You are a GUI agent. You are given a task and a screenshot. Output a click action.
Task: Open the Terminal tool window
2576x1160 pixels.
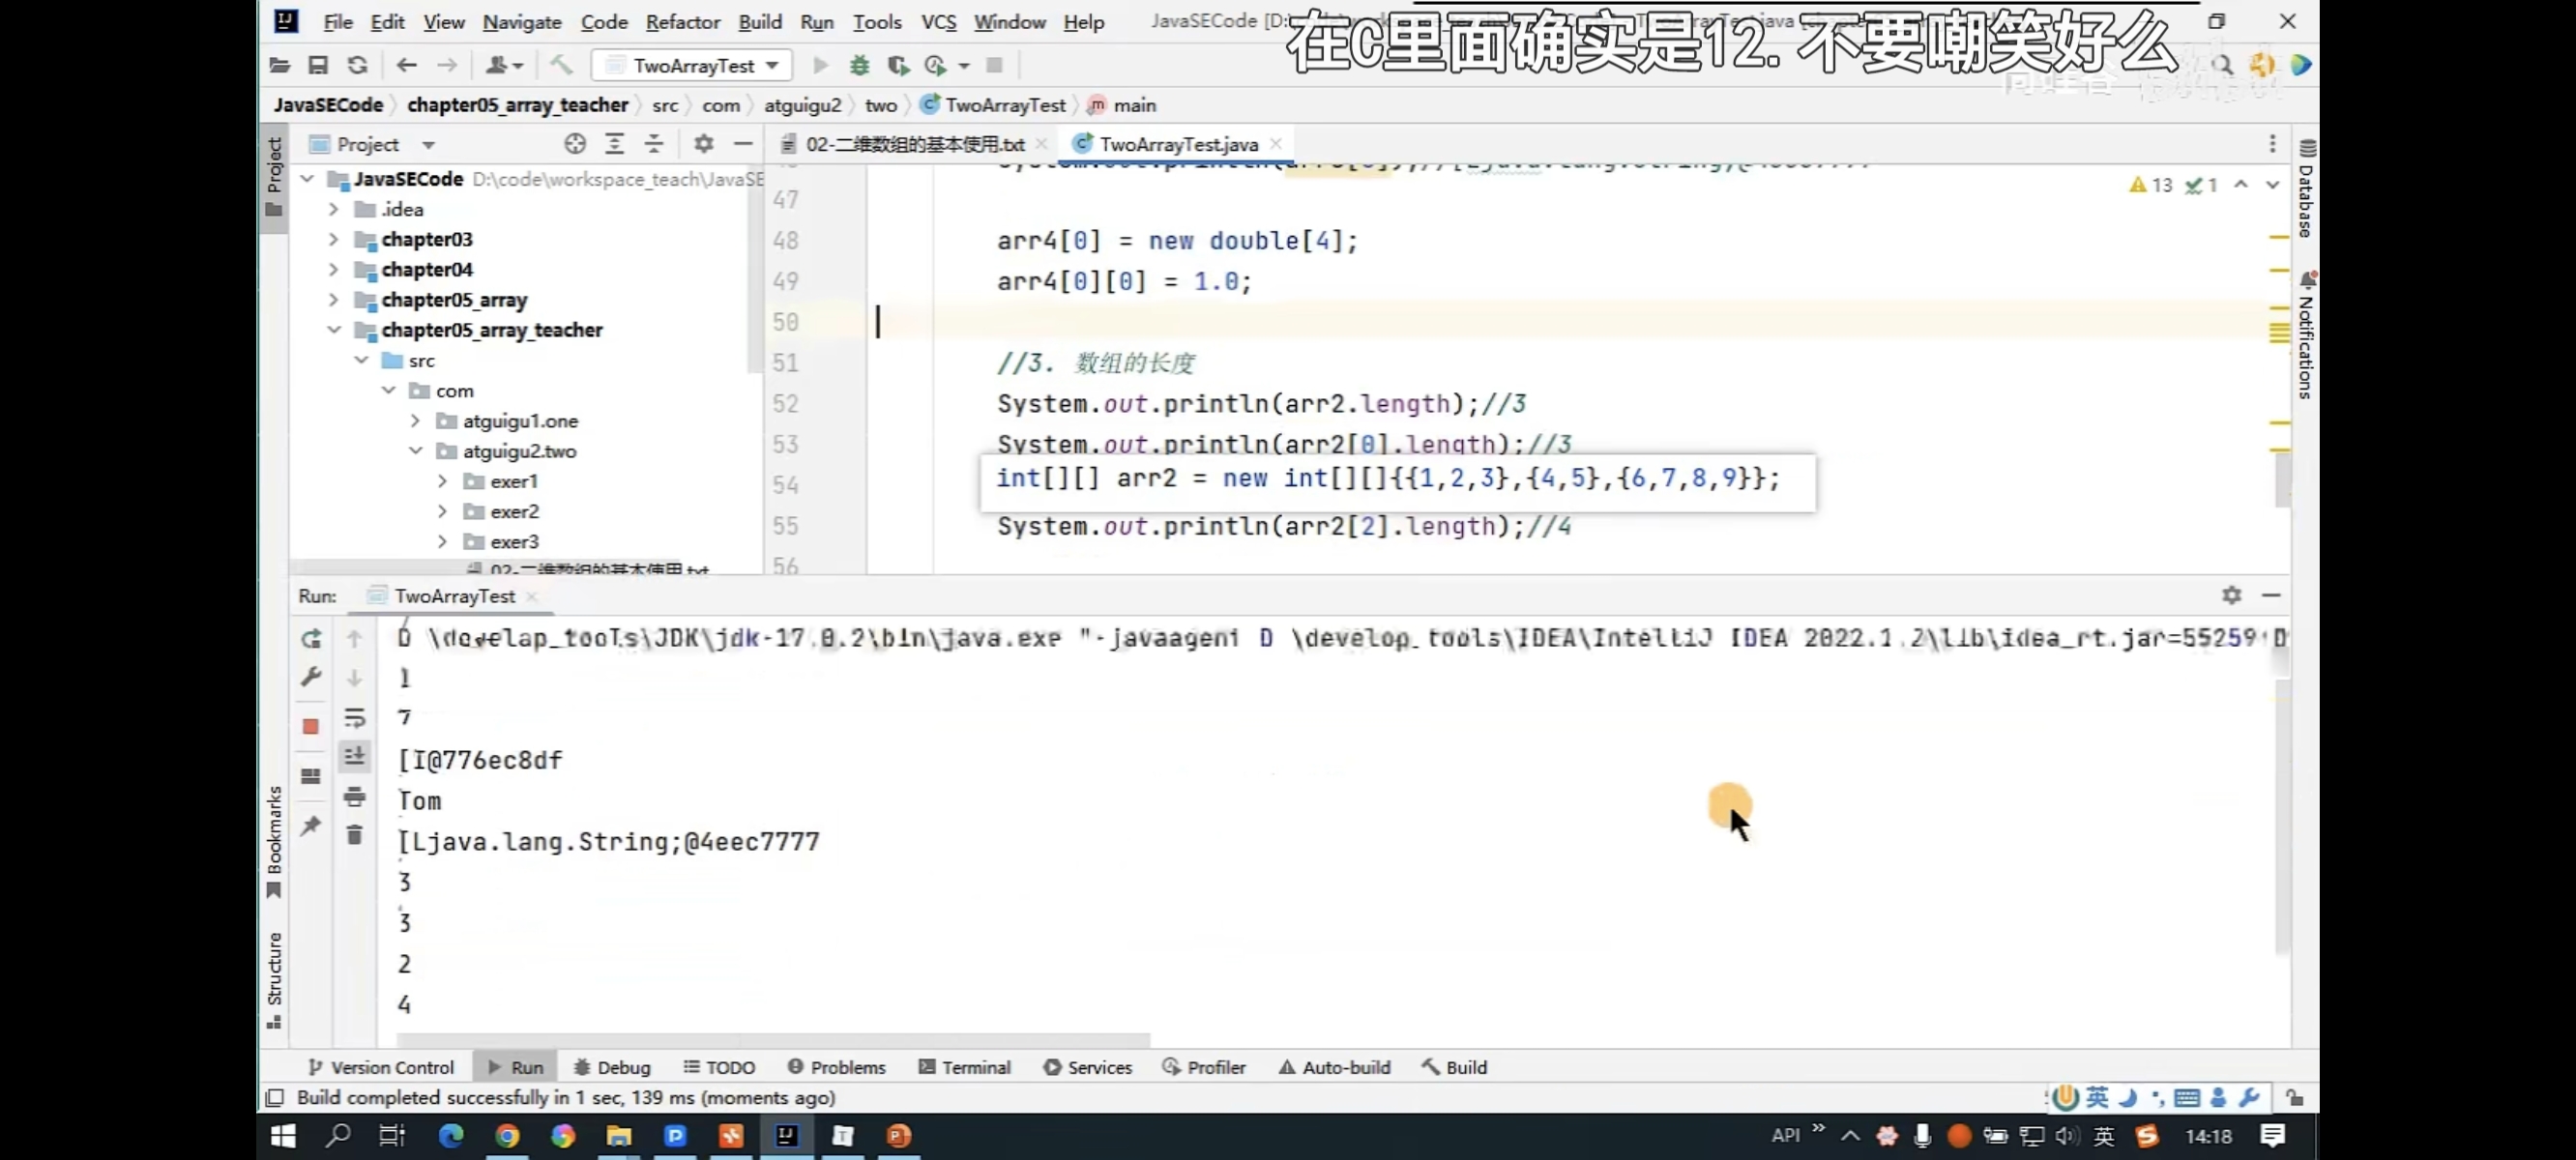point(964,1067)
